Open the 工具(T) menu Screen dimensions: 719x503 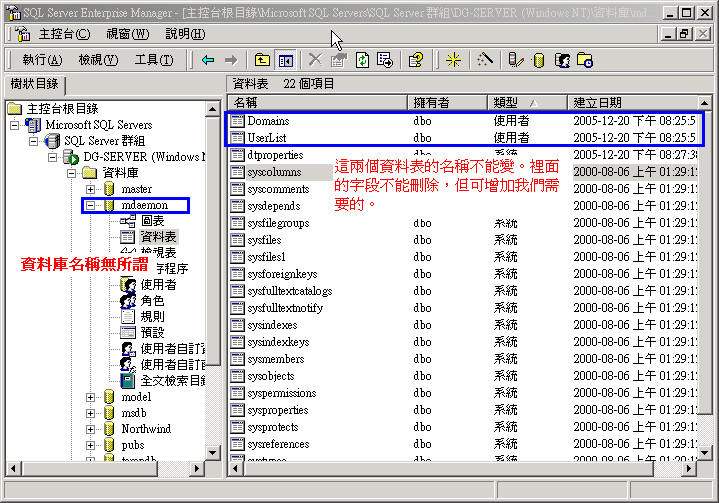(x=153, y=60)
